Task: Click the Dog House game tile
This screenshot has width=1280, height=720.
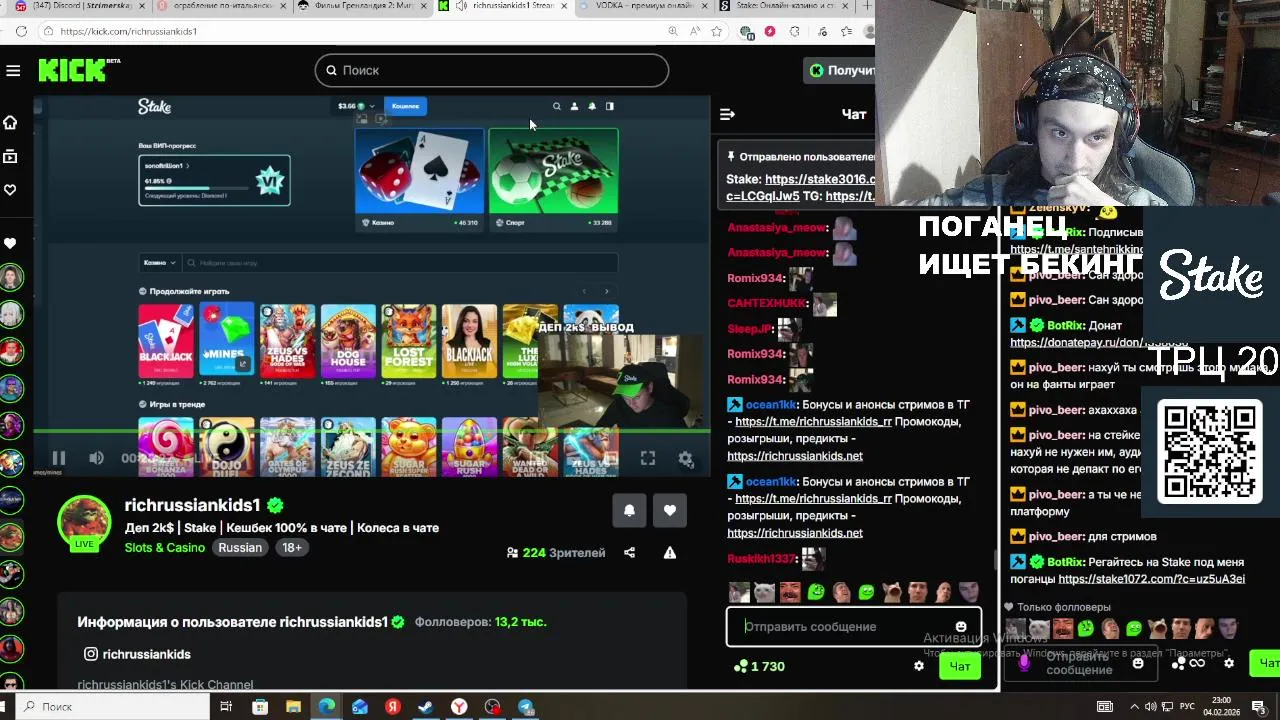Action: click(348, 343)
